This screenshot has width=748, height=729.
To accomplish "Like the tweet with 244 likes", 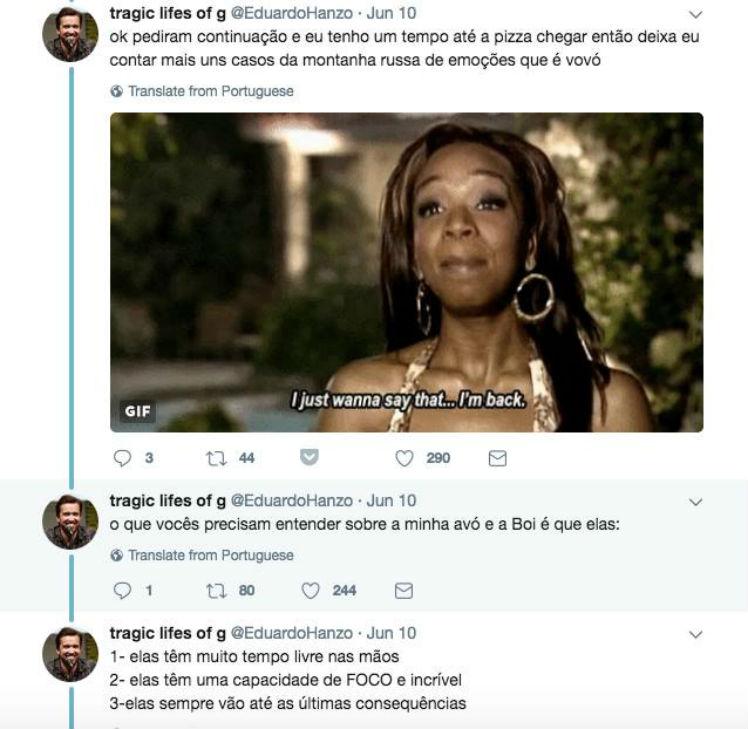I will 311,591.
